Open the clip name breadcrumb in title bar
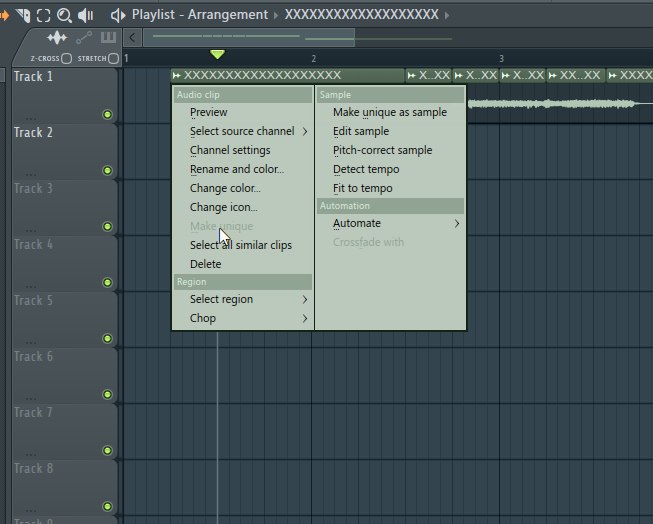 click(361, 15)
